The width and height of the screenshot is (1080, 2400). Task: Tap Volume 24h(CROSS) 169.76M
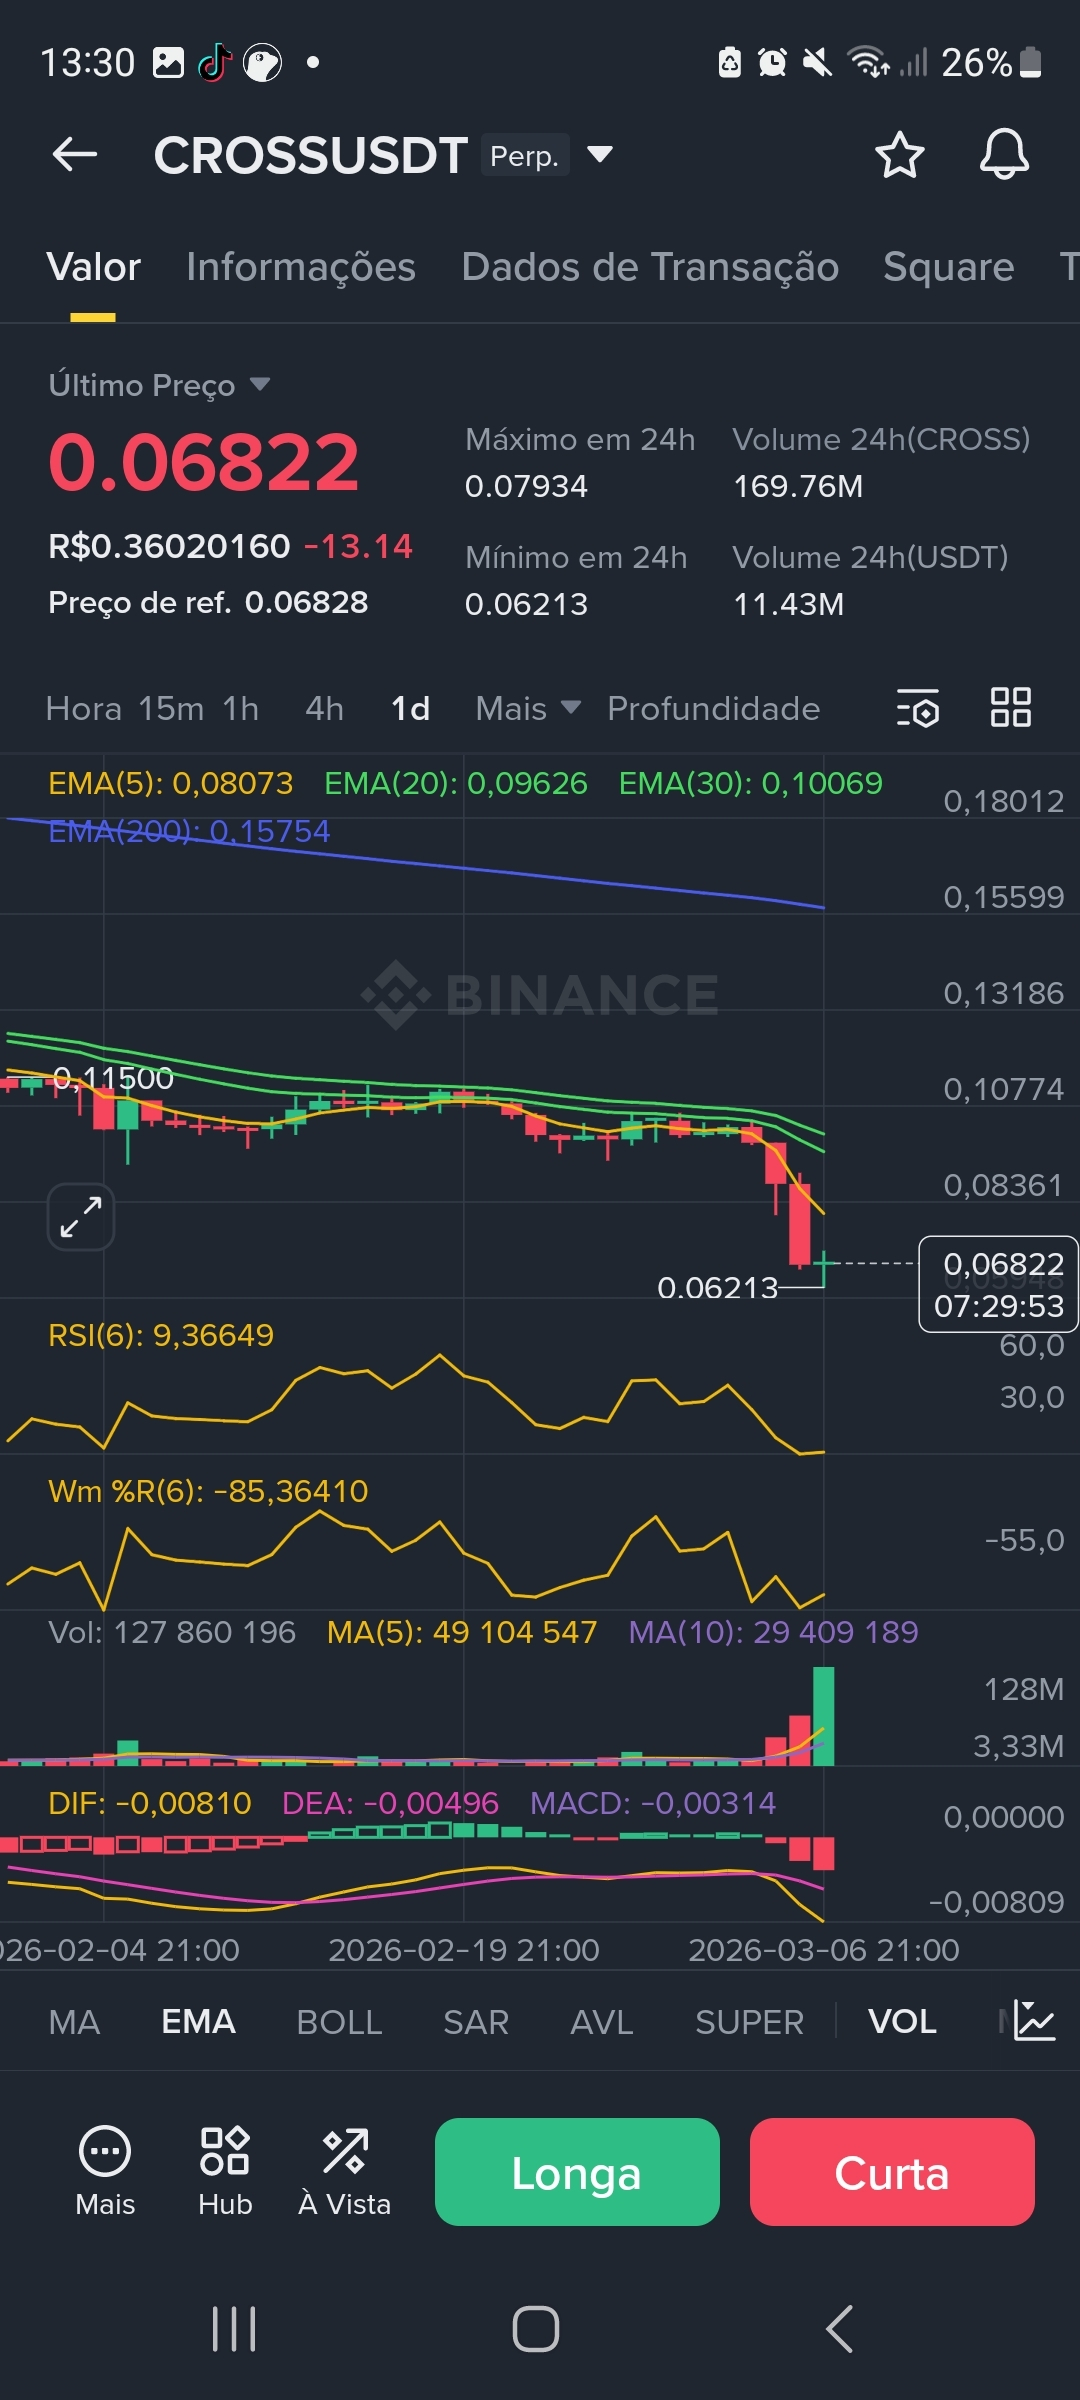[798, 486]
